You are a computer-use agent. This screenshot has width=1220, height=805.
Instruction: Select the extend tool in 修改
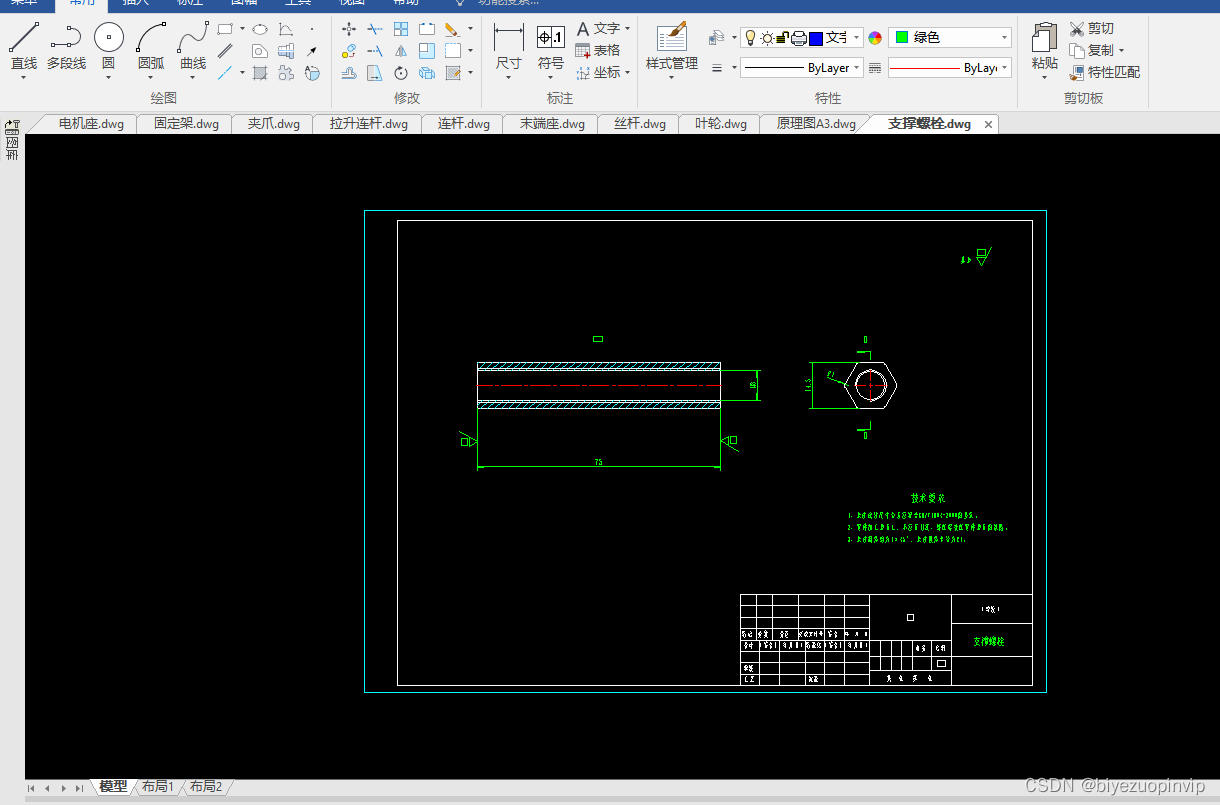pos(375,51)
